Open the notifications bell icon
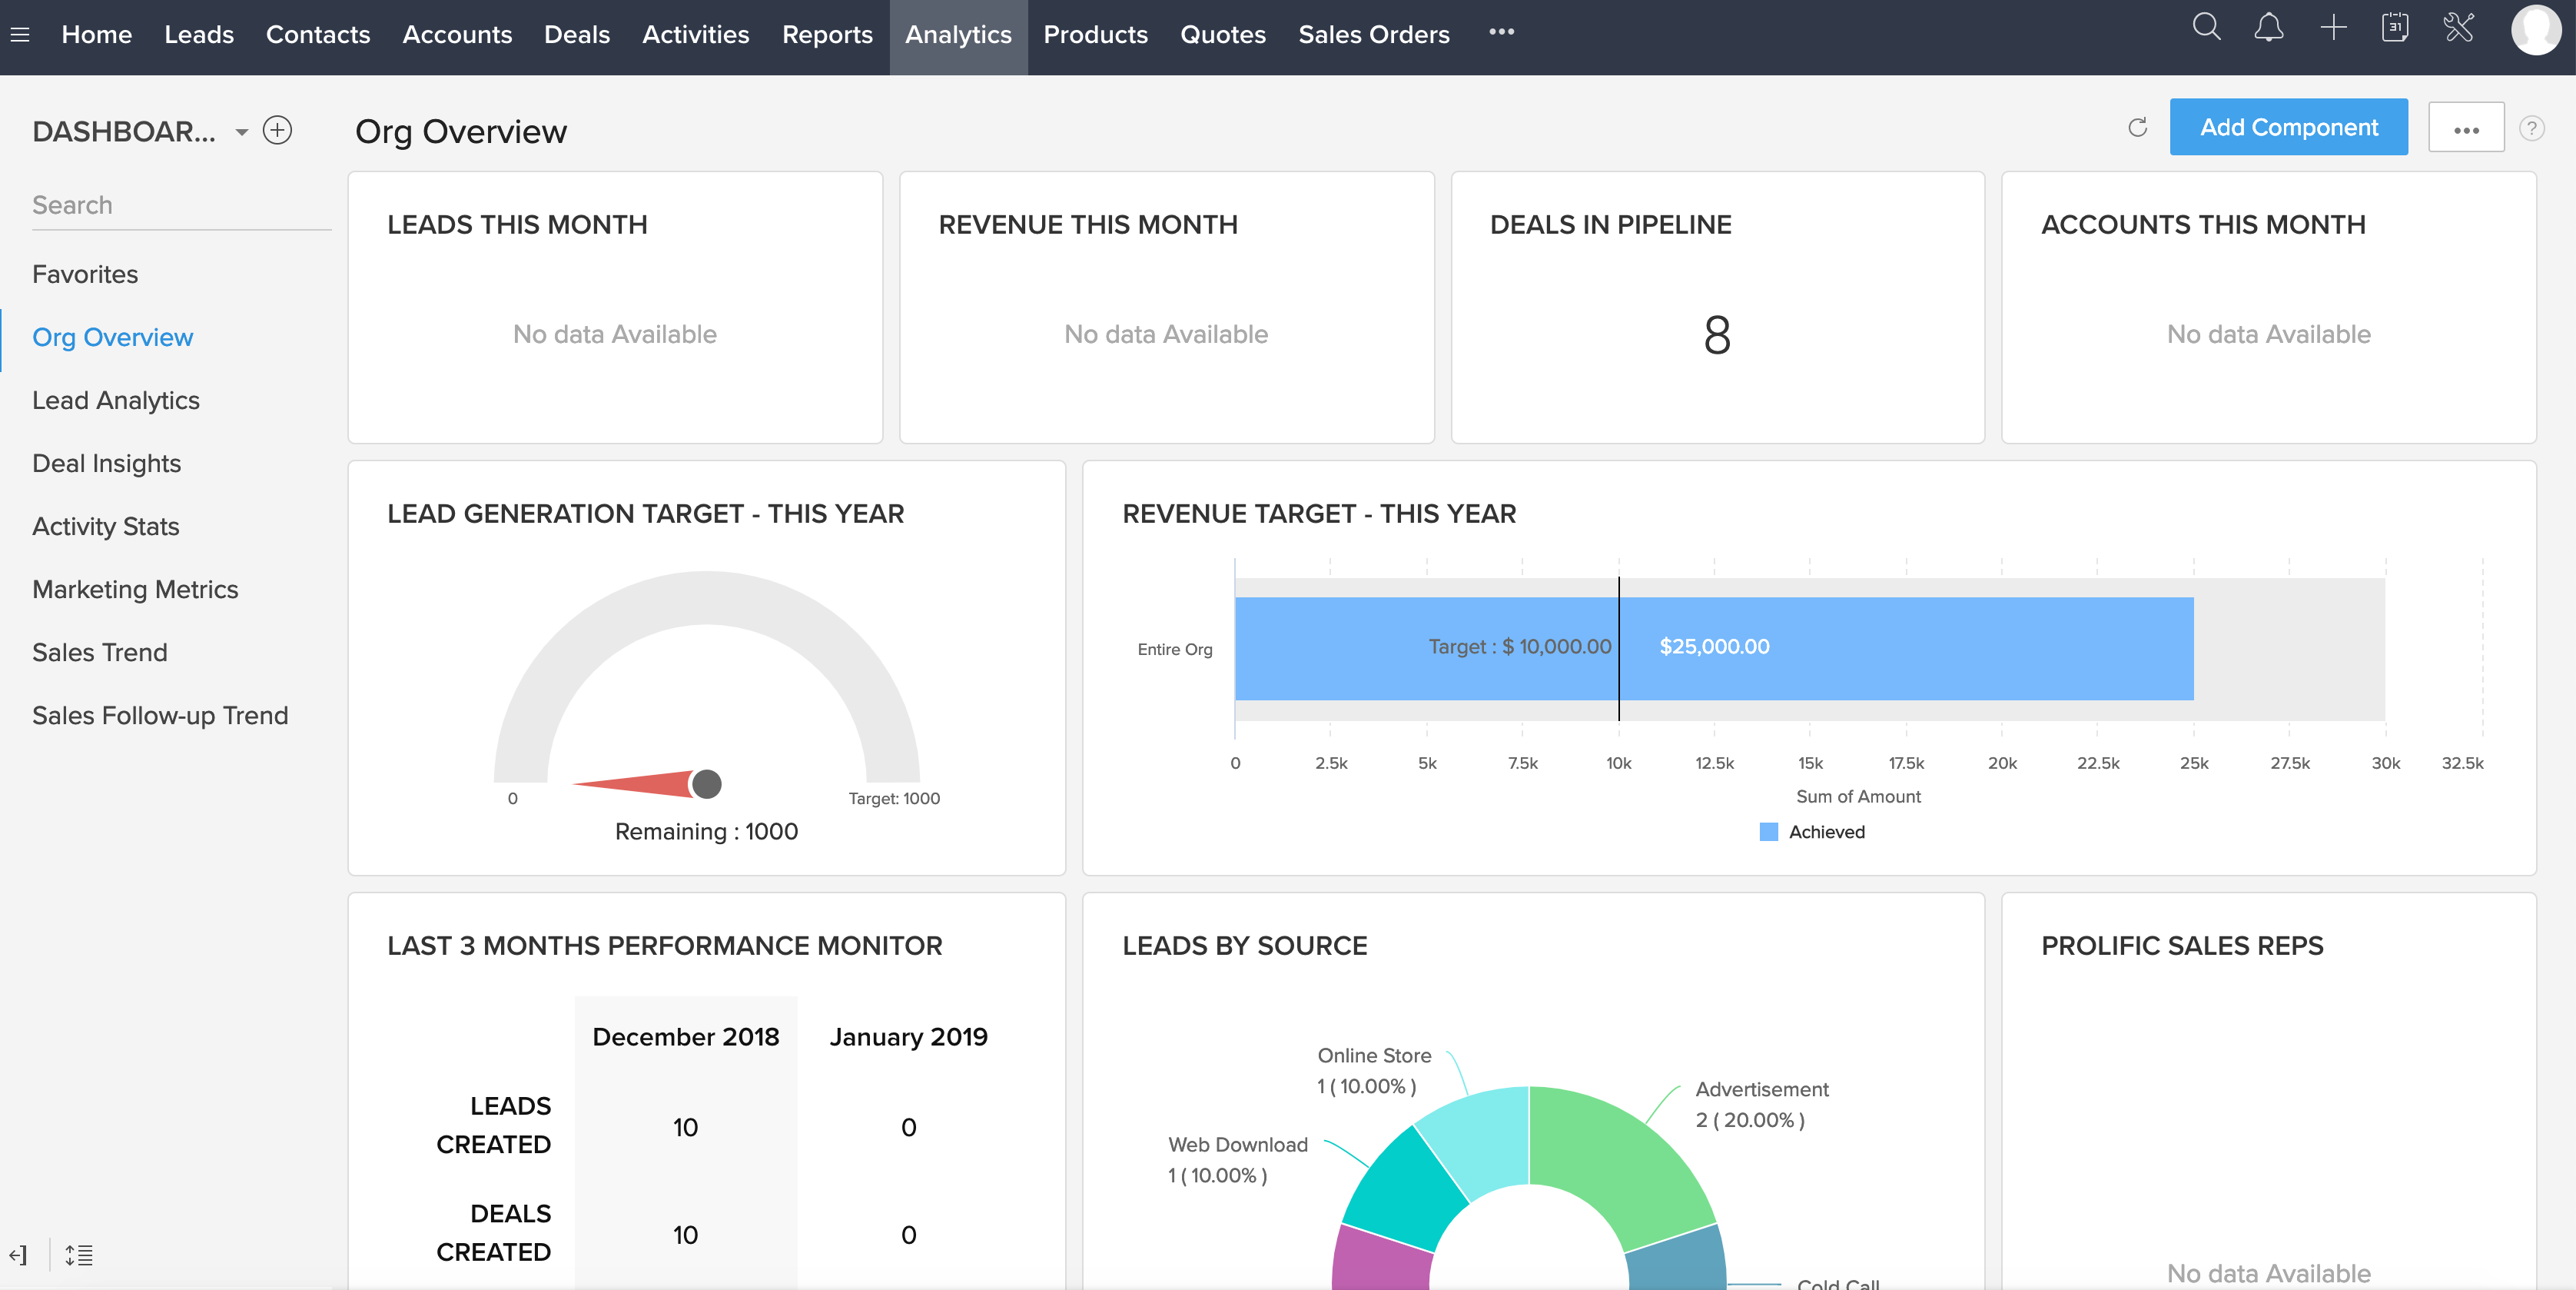 coord(2268,28)
